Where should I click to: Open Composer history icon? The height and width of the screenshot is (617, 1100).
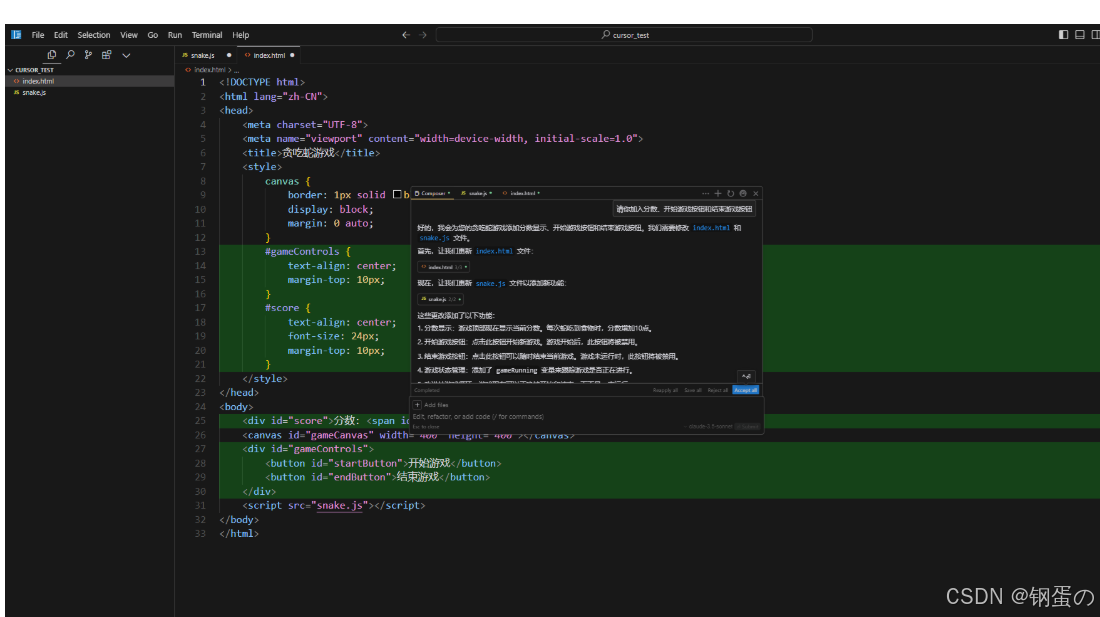pyautogui.click(x=730, y=194)
